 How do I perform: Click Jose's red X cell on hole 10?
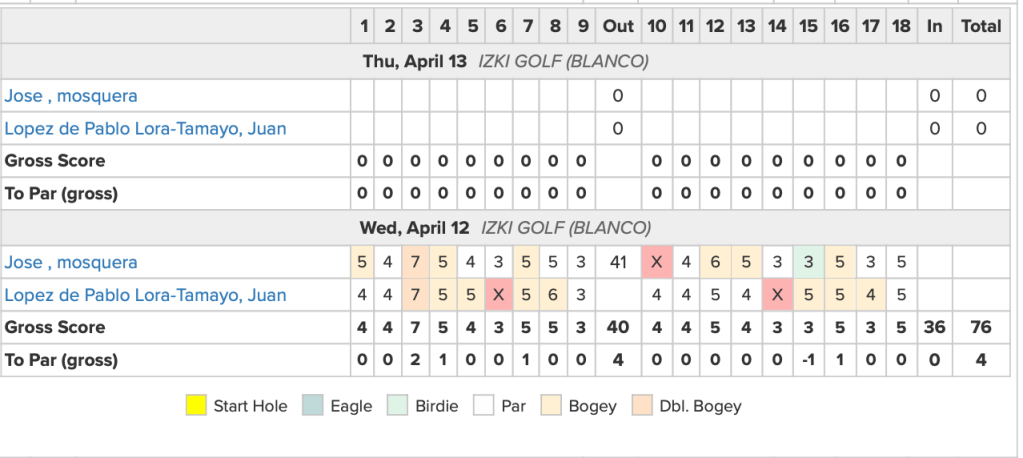[656, 262]
